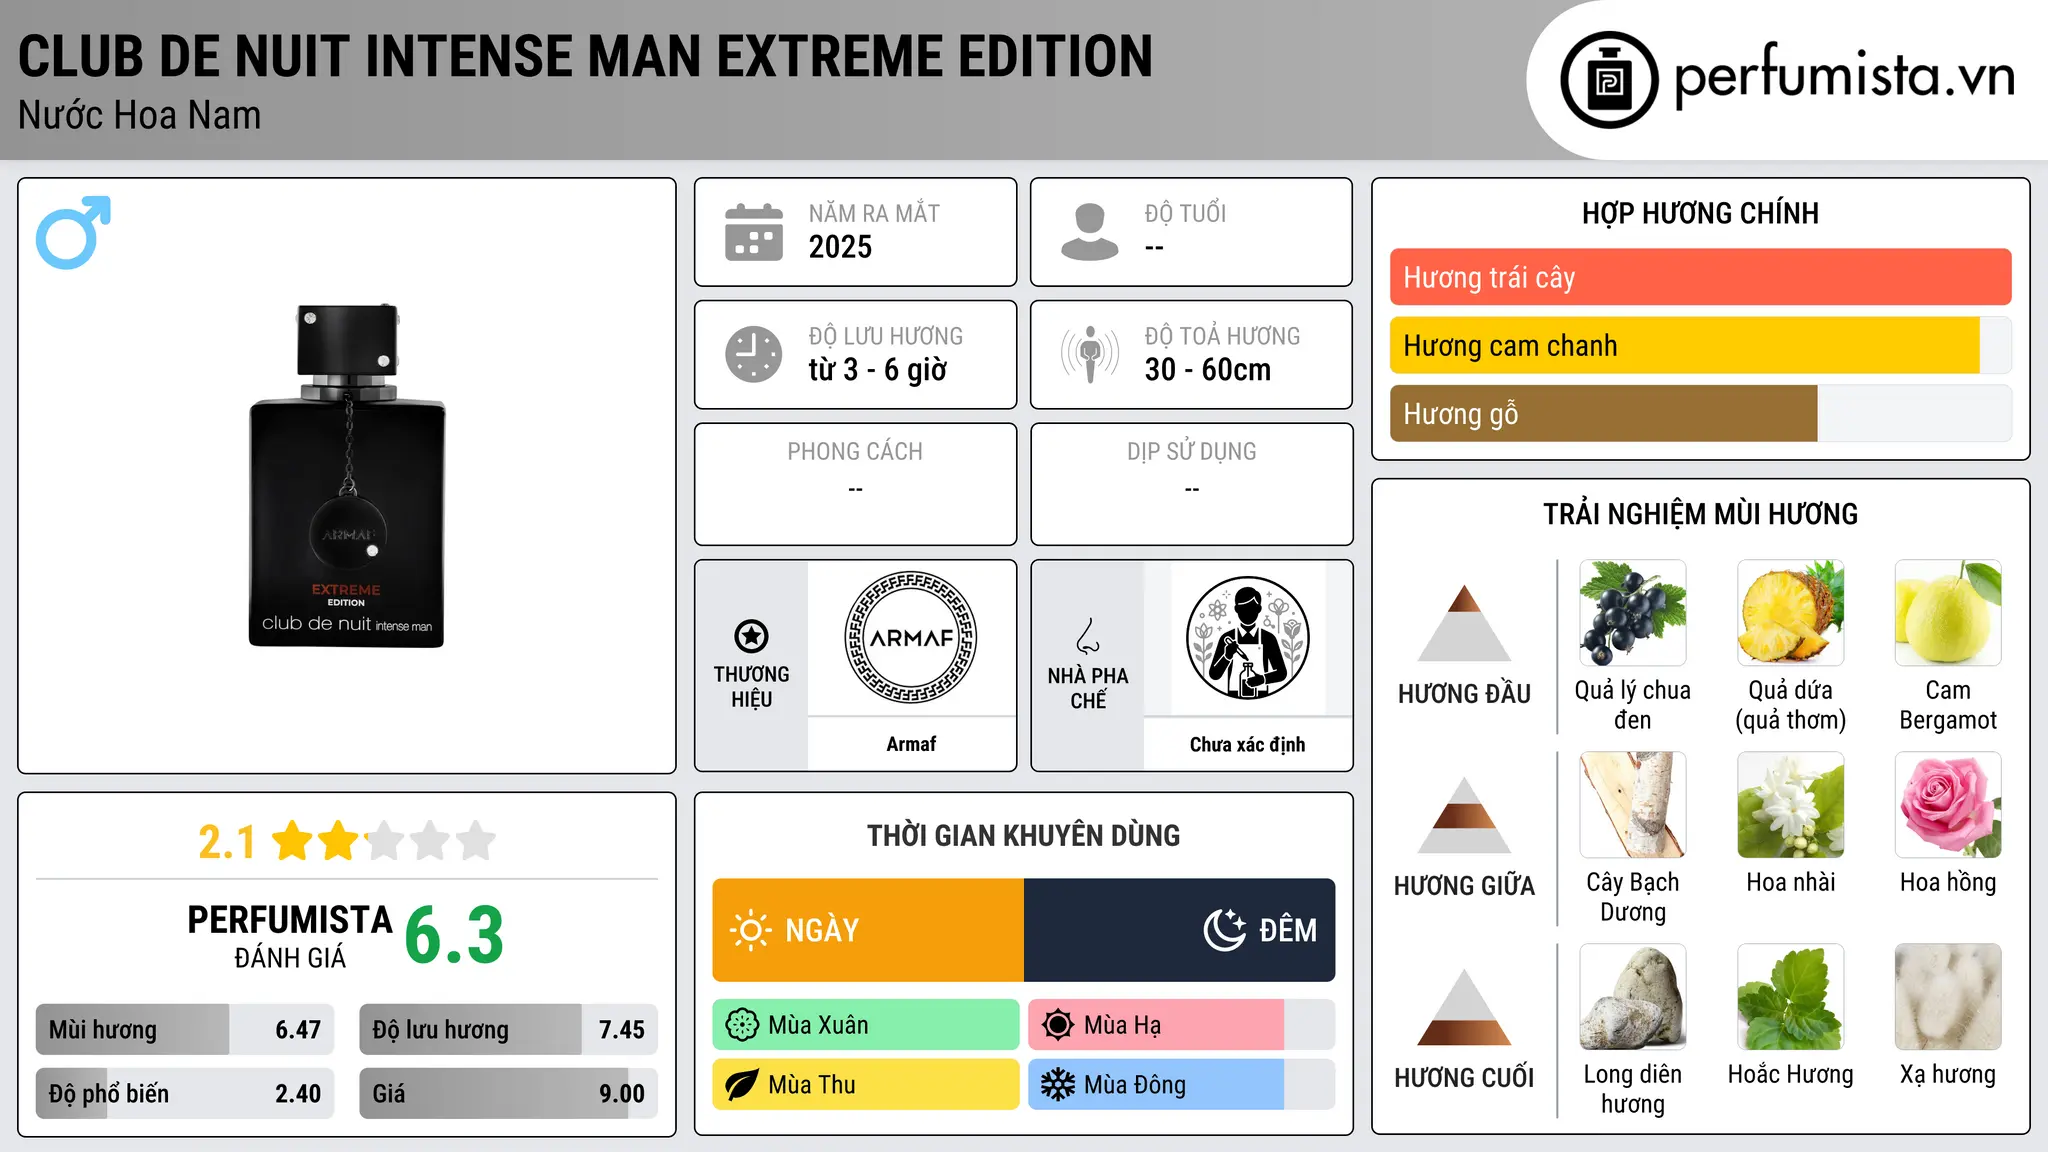
Task: Click the user rating number 2.1
Action: (x=227, y=842)
